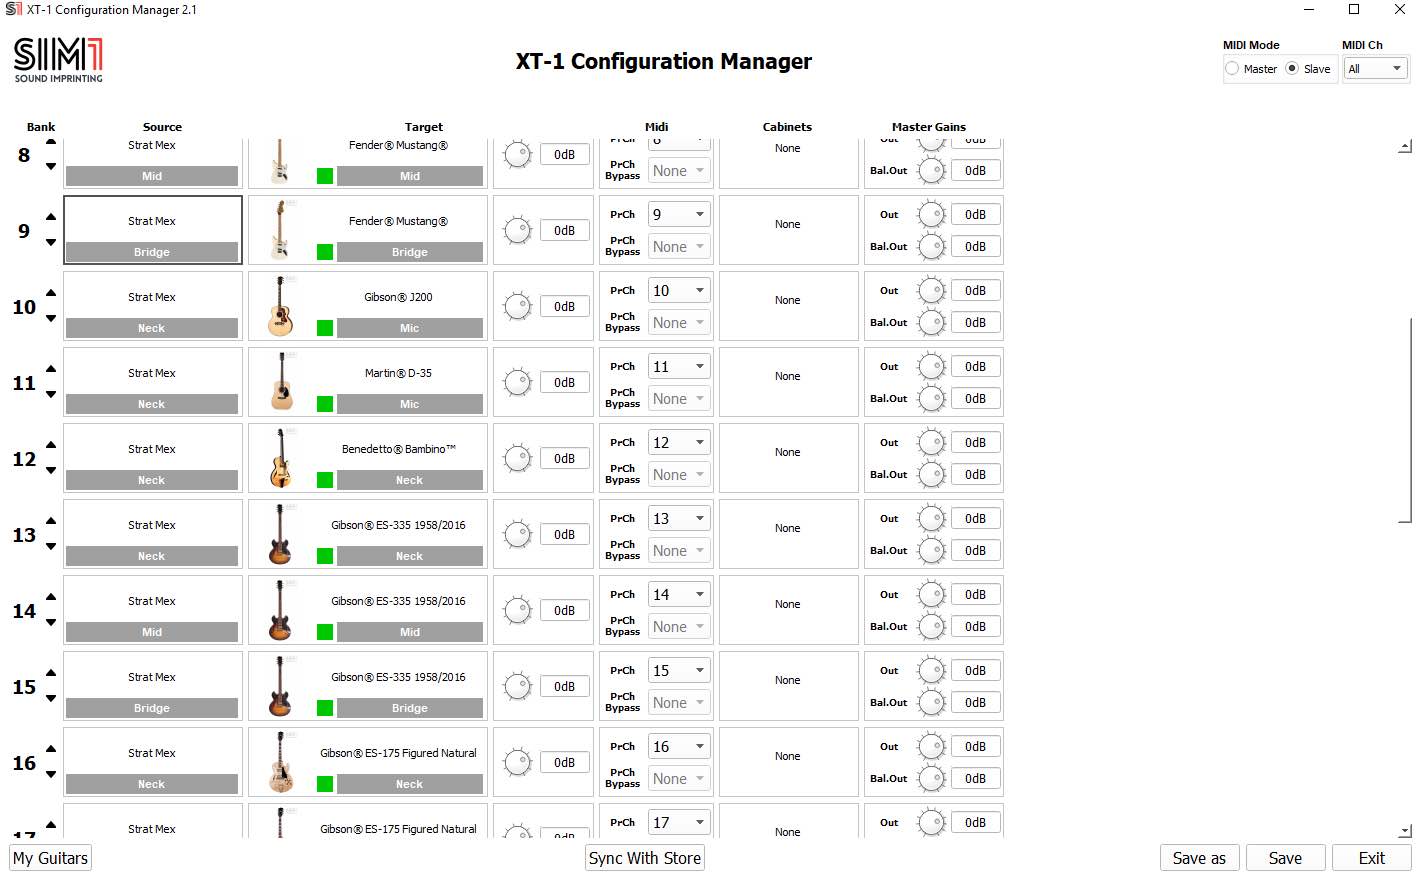Click the Bal.Out gain knob in bank 15
The height and width of the screenshot is (877, 1417).
932,702
